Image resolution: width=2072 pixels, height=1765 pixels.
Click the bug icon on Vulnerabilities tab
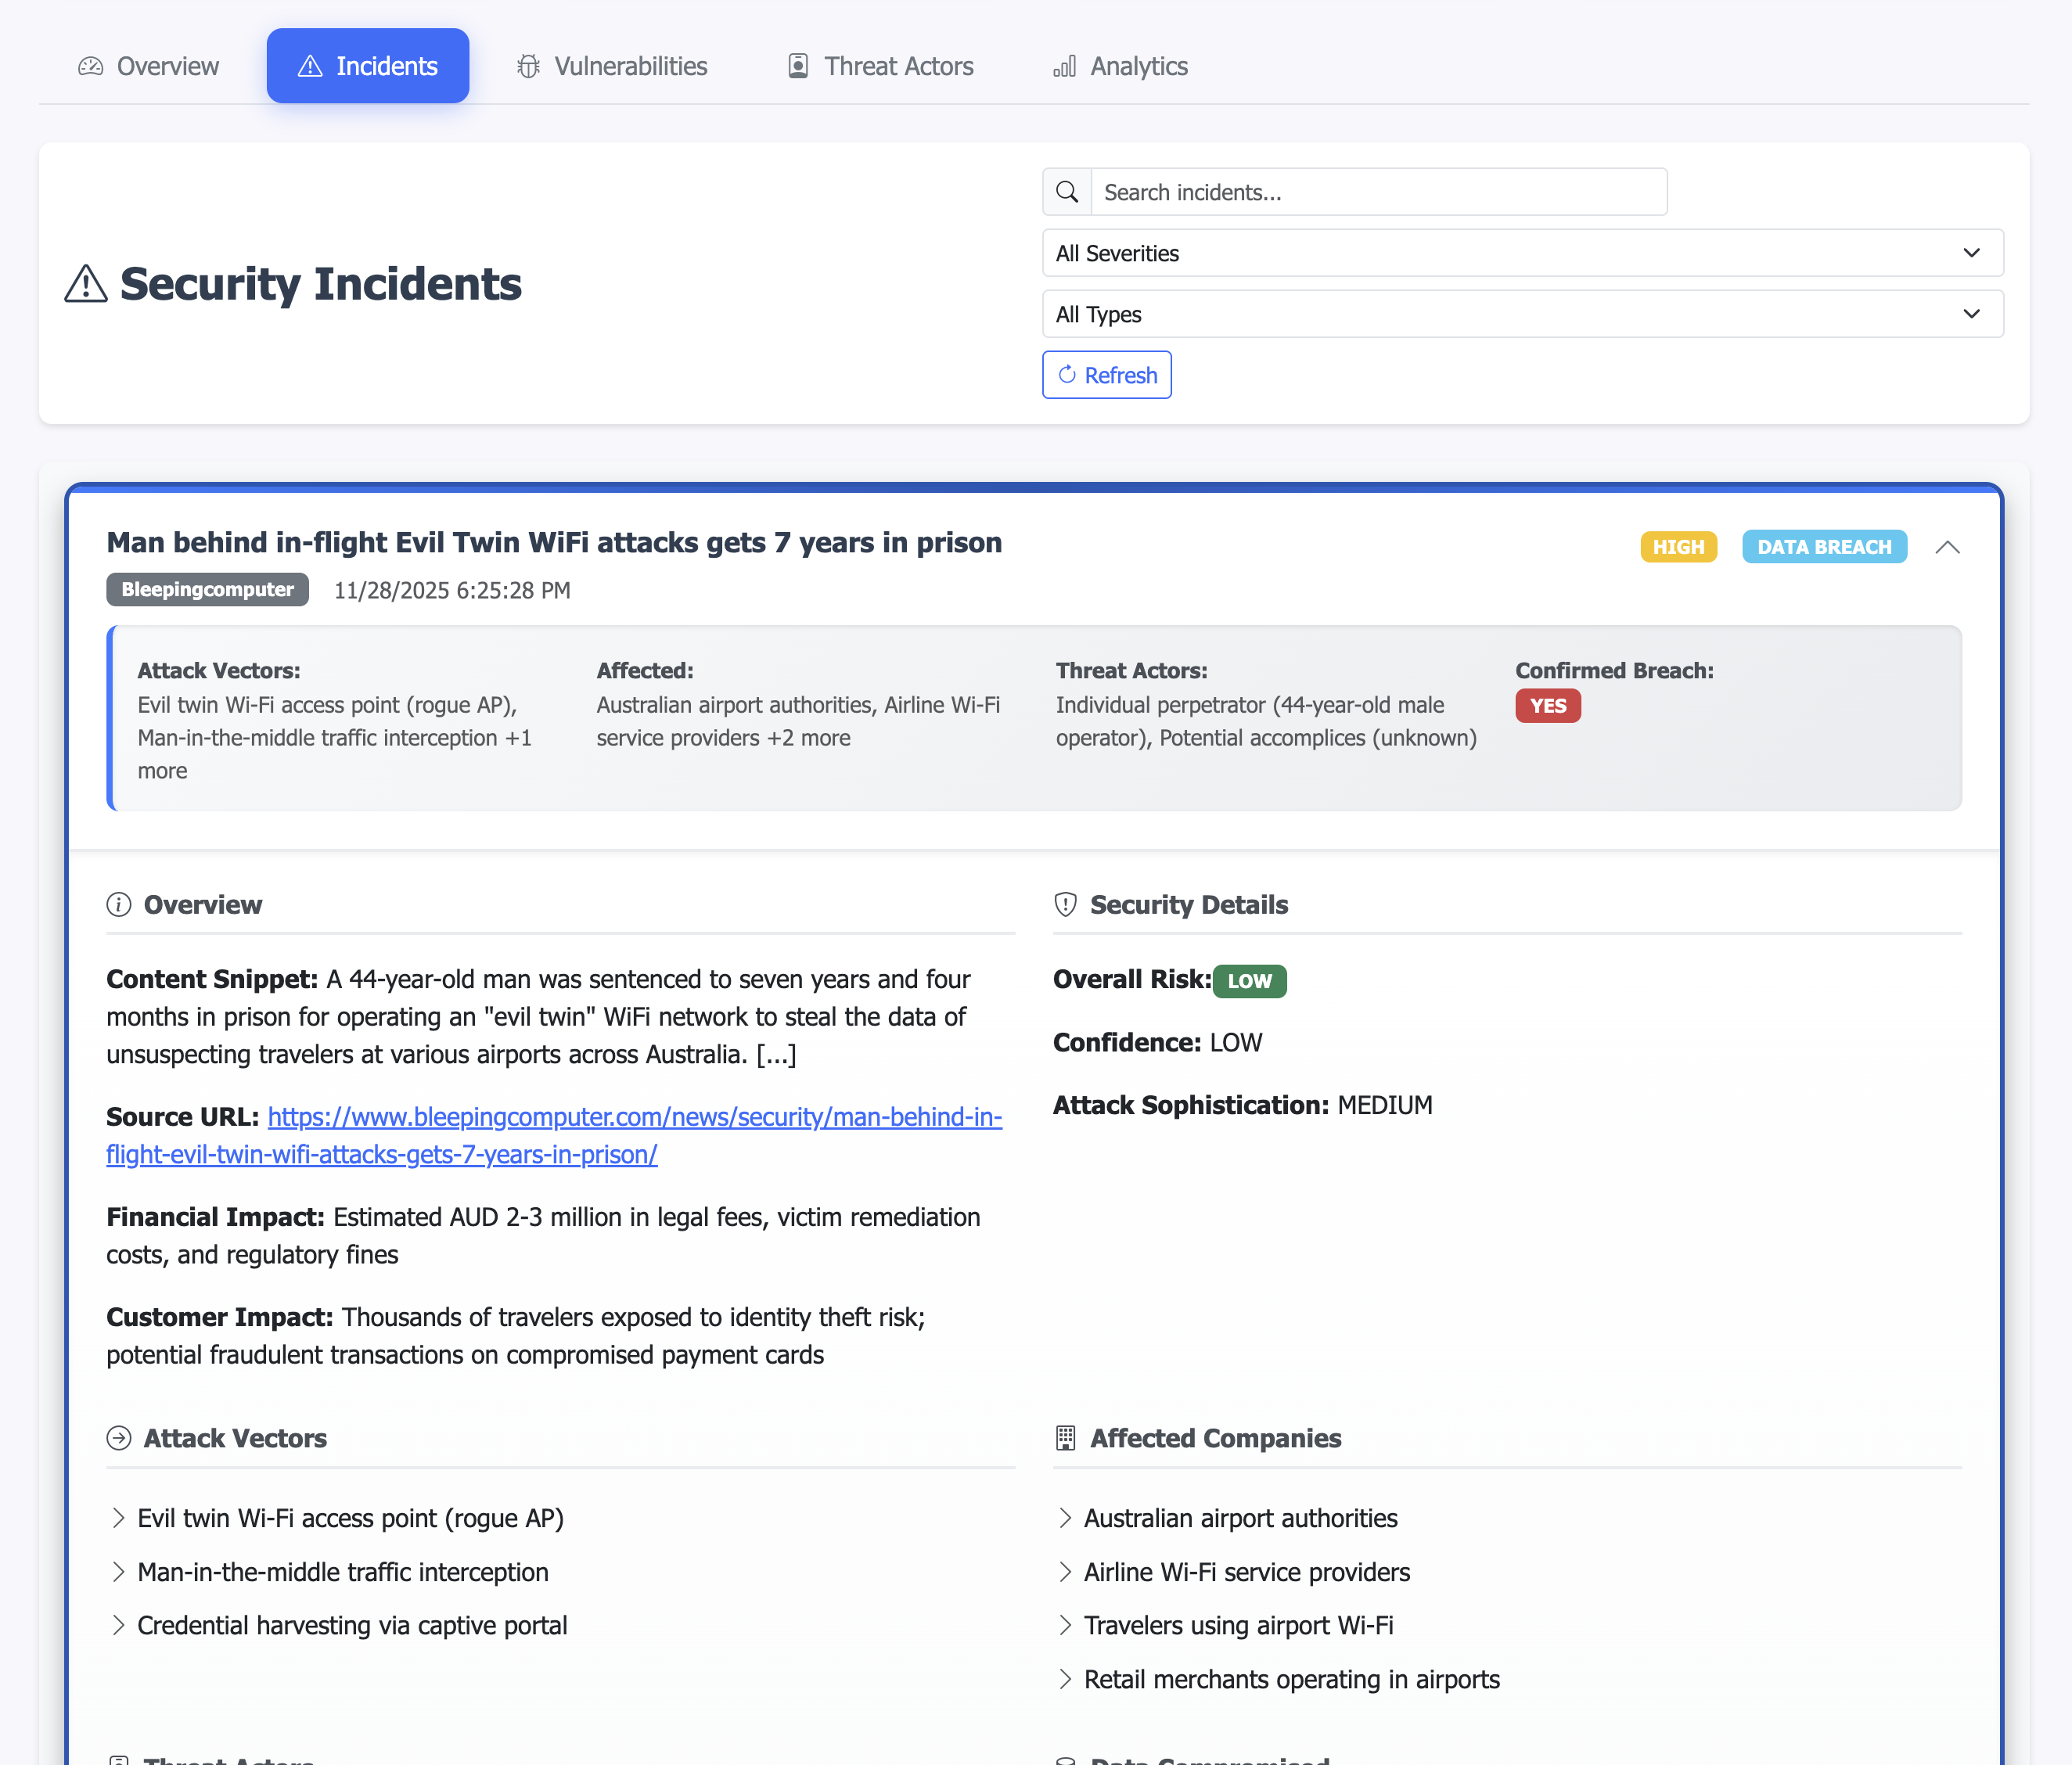[x=528, y=66]
